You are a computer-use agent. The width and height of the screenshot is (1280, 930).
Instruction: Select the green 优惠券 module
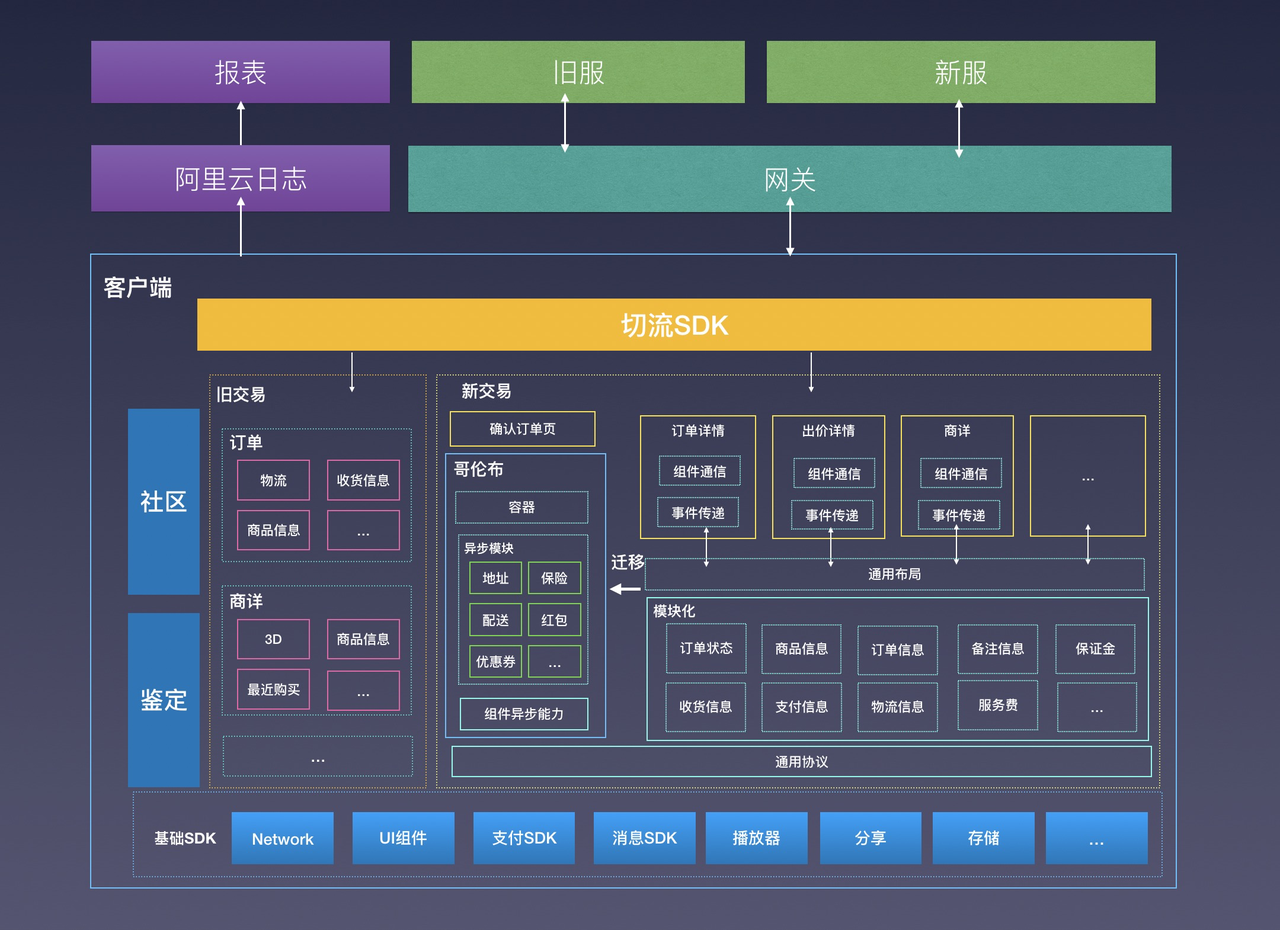(x=496, y=662)
